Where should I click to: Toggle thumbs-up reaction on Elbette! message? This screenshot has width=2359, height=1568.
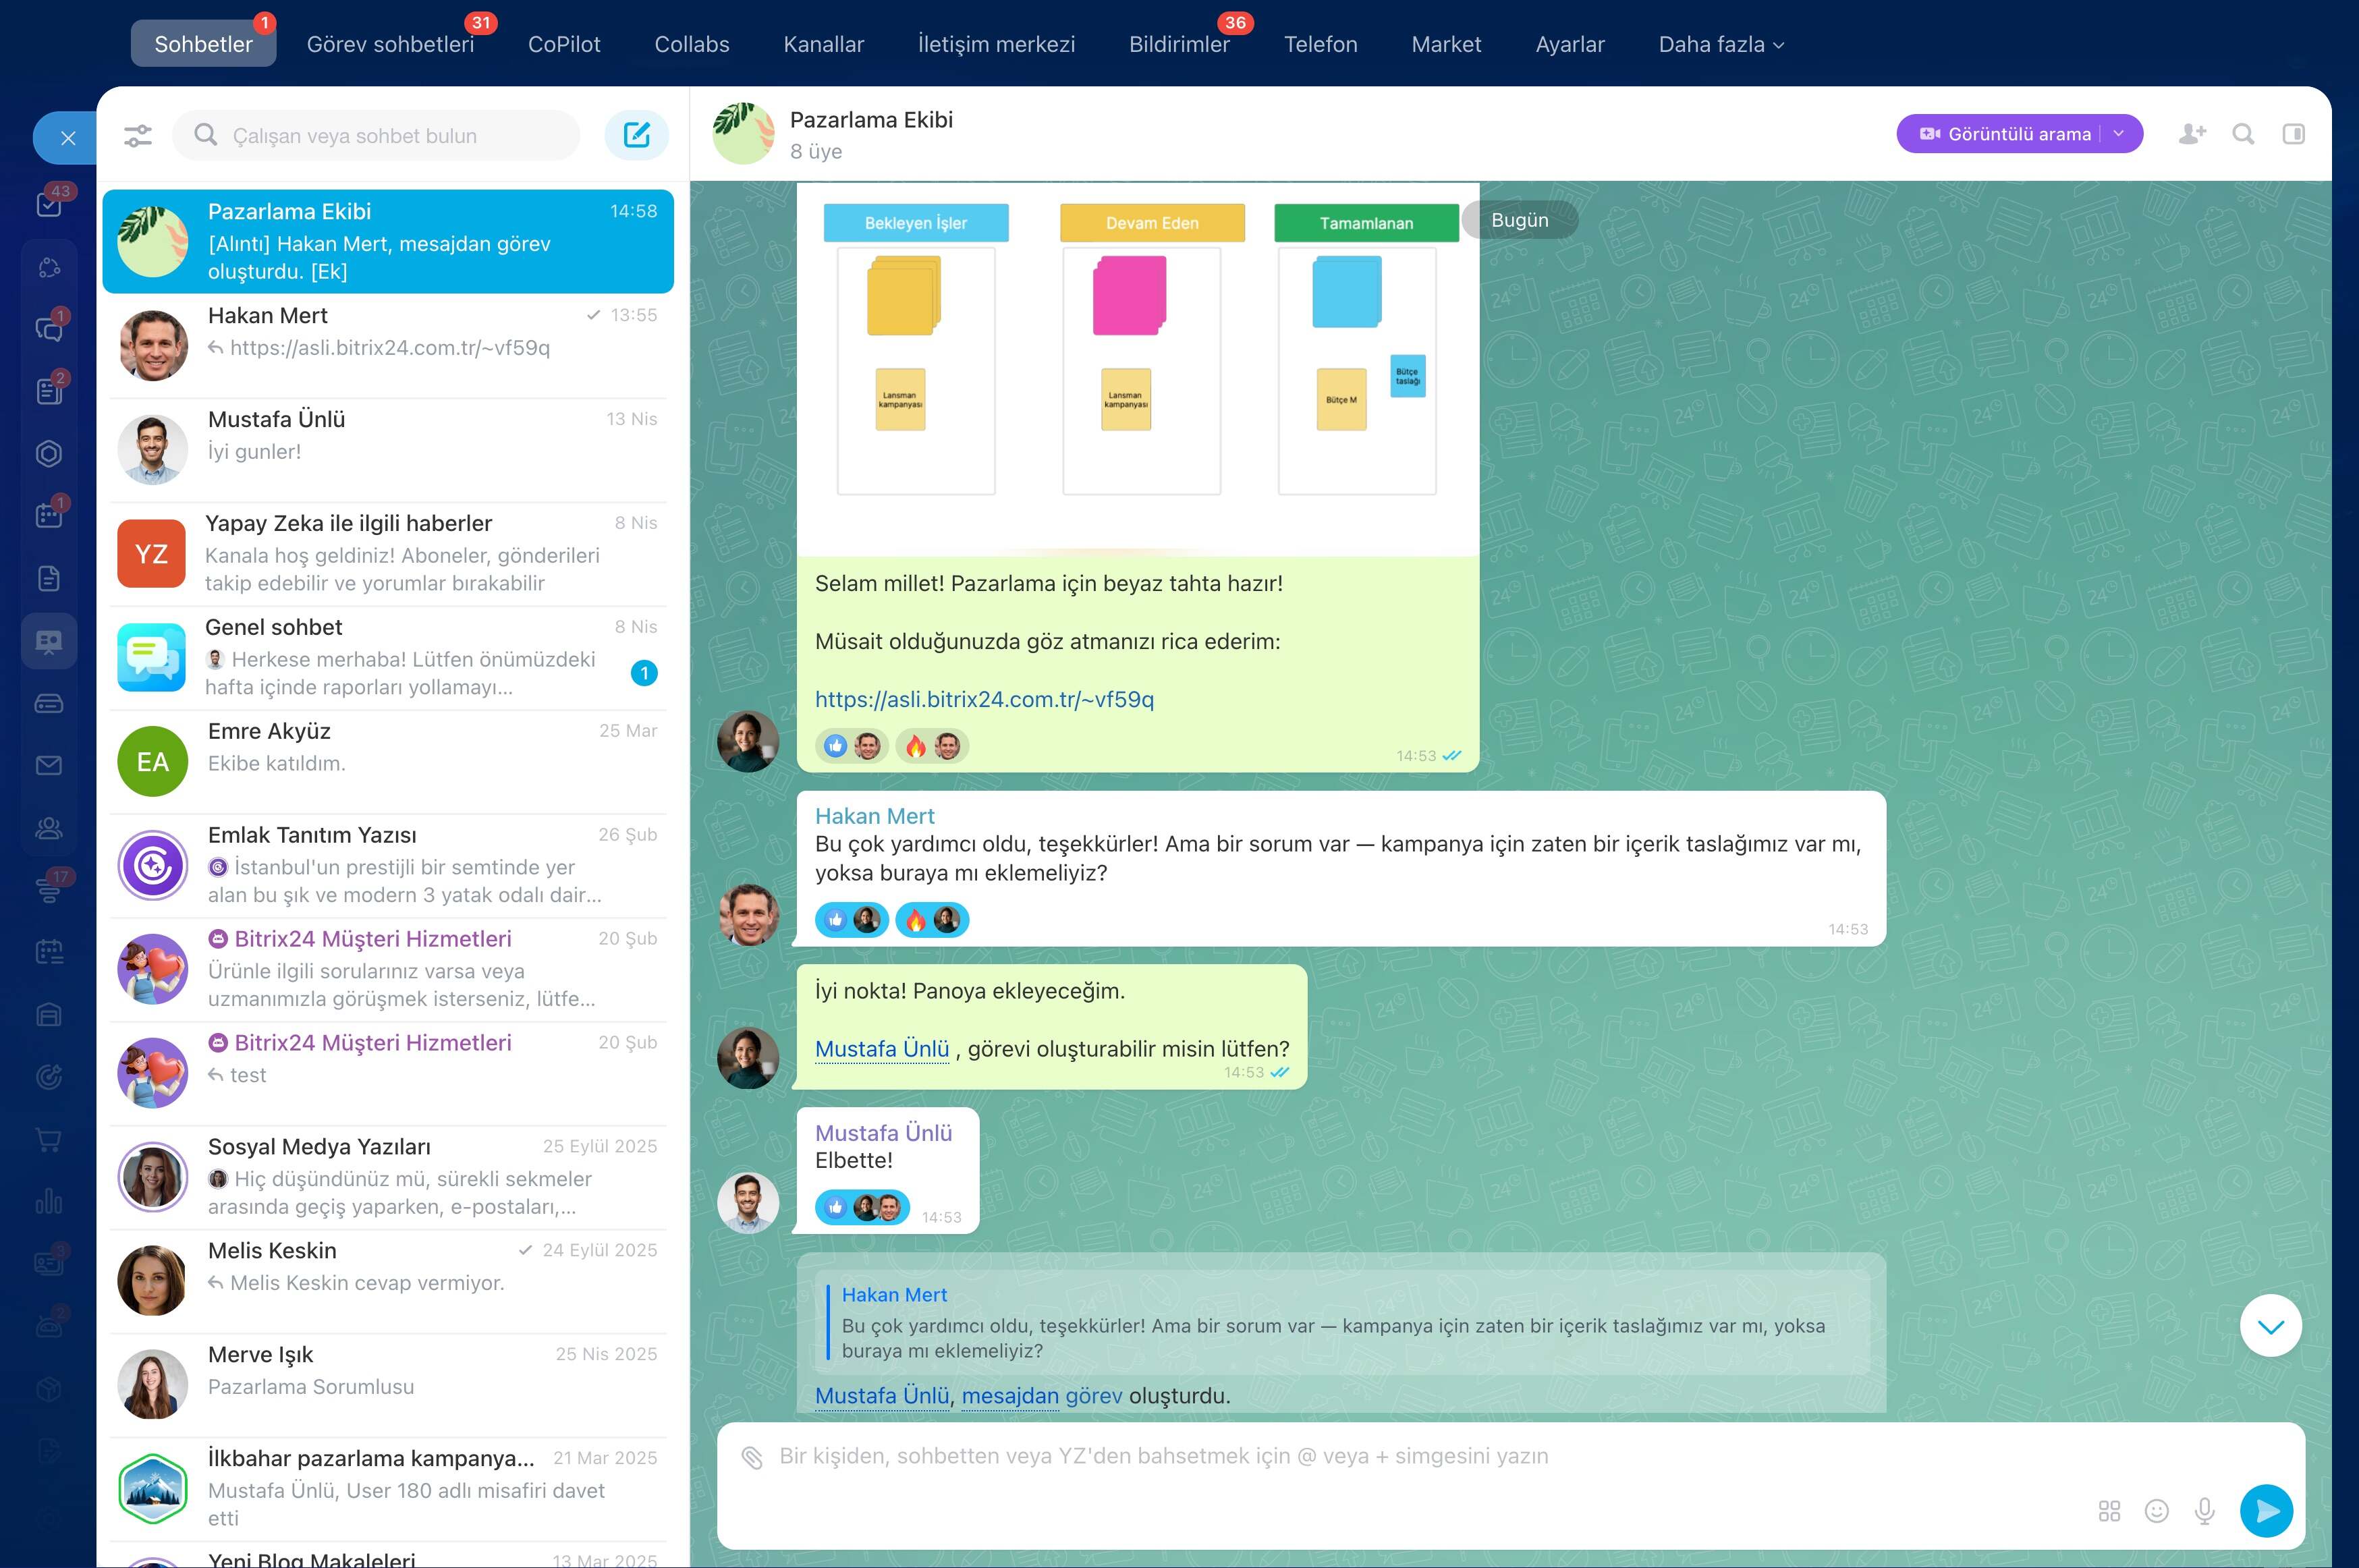point(835,1207)
